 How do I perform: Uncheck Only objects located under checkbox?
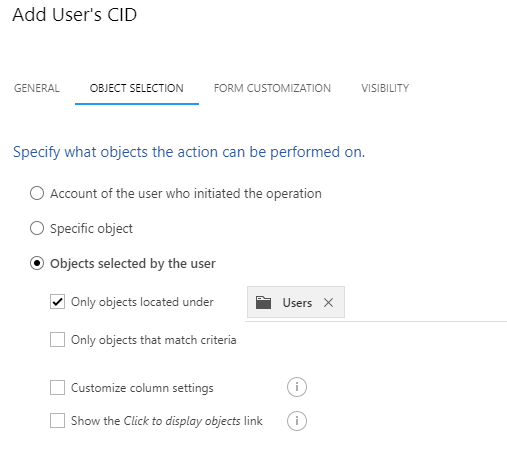[x=57, y=302]
